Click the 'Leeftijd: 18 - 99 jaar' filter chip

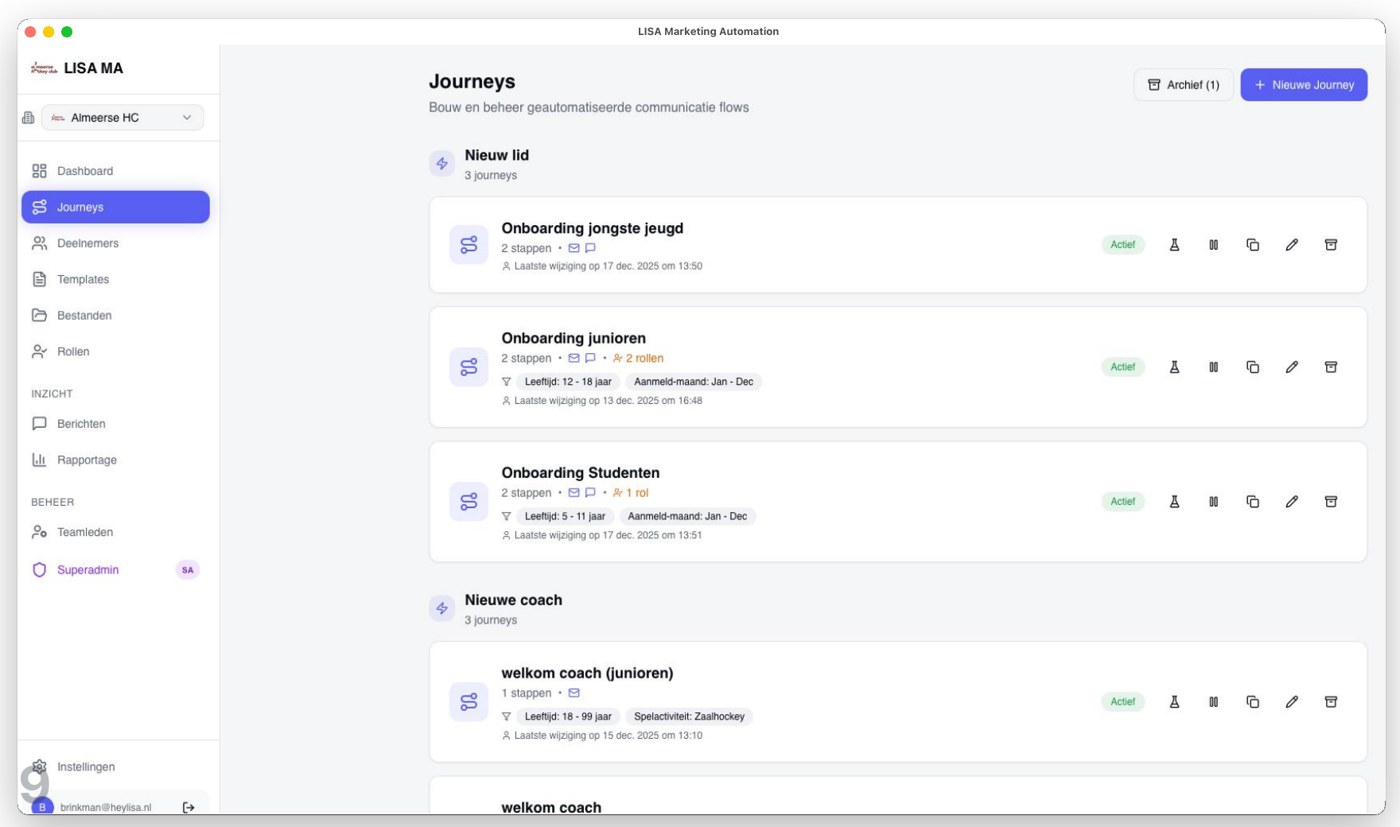coord(568,717)
